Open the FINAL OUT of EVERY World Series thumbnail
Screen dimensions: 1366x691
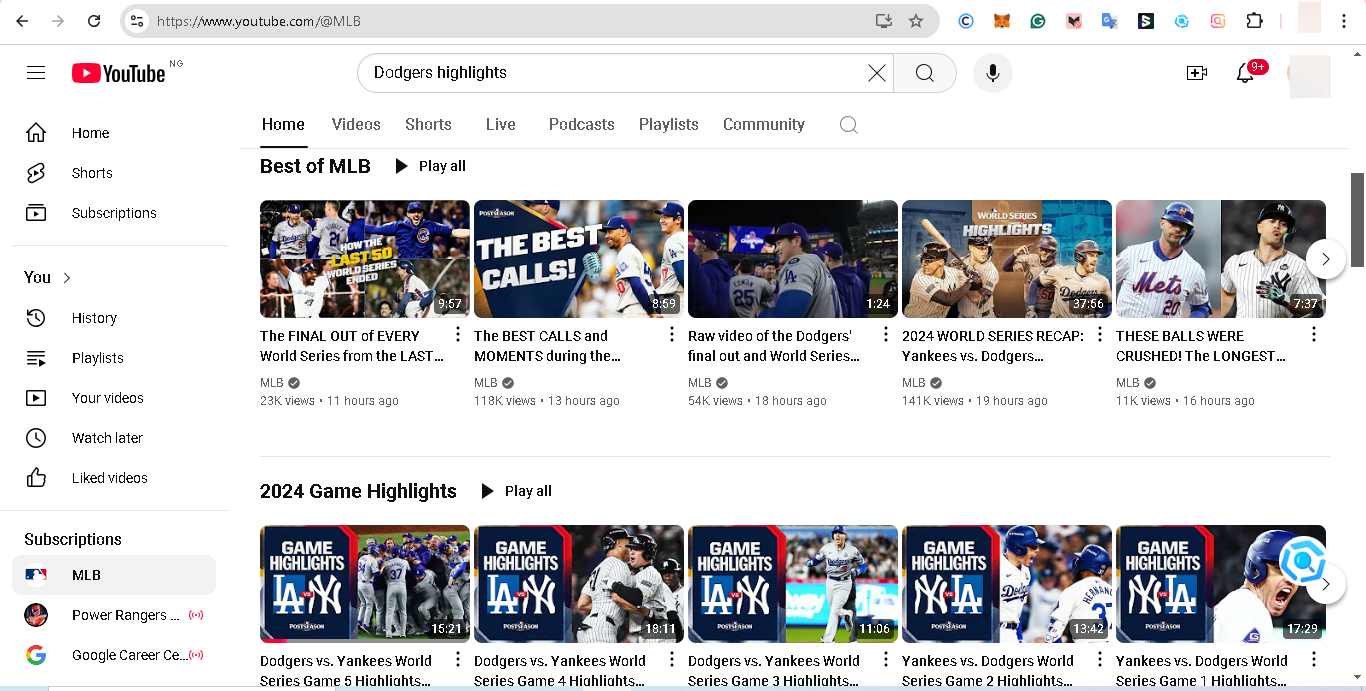pos(365,259)
